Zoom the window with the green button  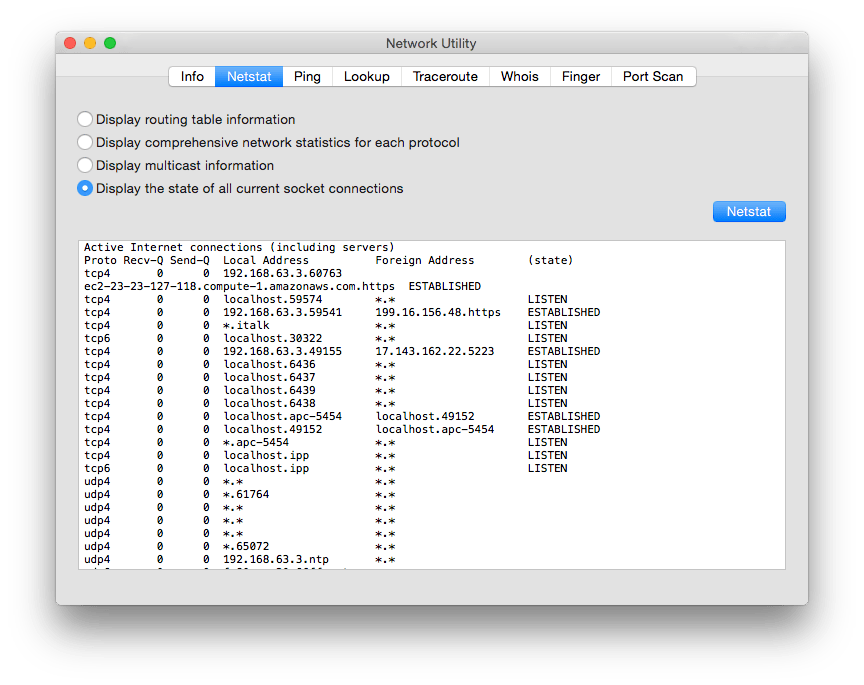click(x=110, y=43)
